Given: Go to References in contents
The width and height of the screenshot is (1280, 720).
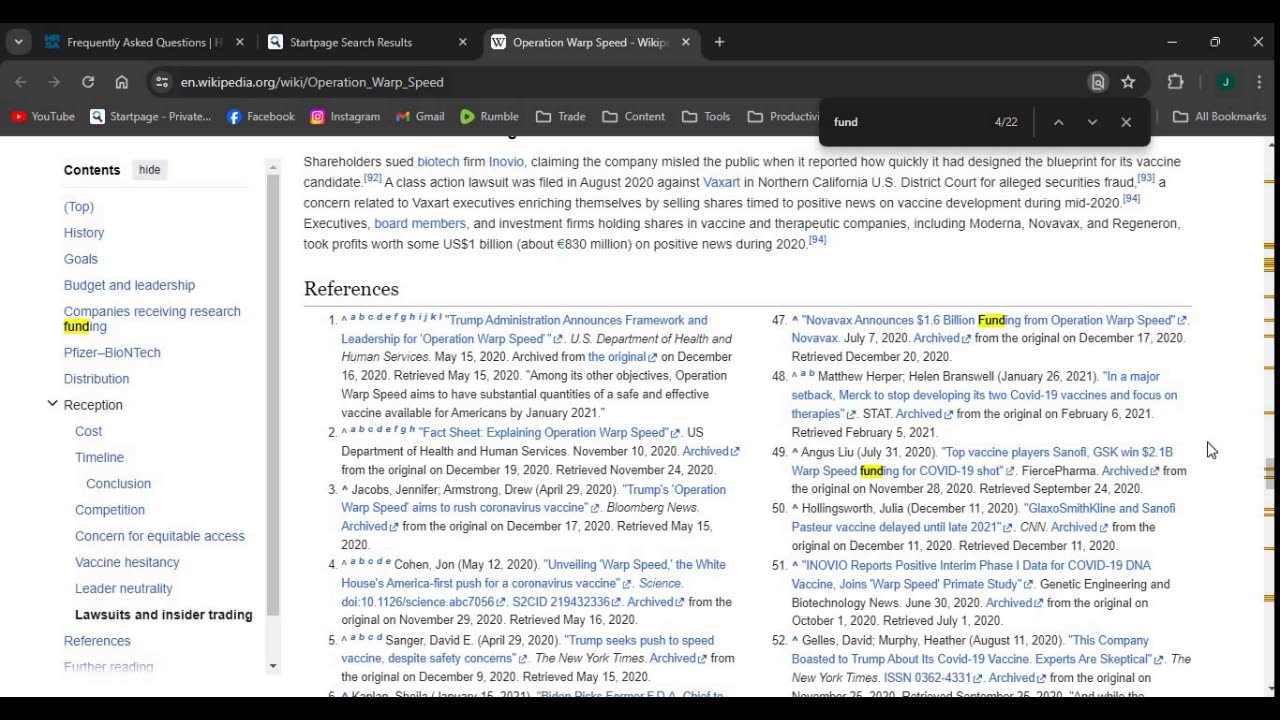Looking at the screenshot, I should [97, 641].
